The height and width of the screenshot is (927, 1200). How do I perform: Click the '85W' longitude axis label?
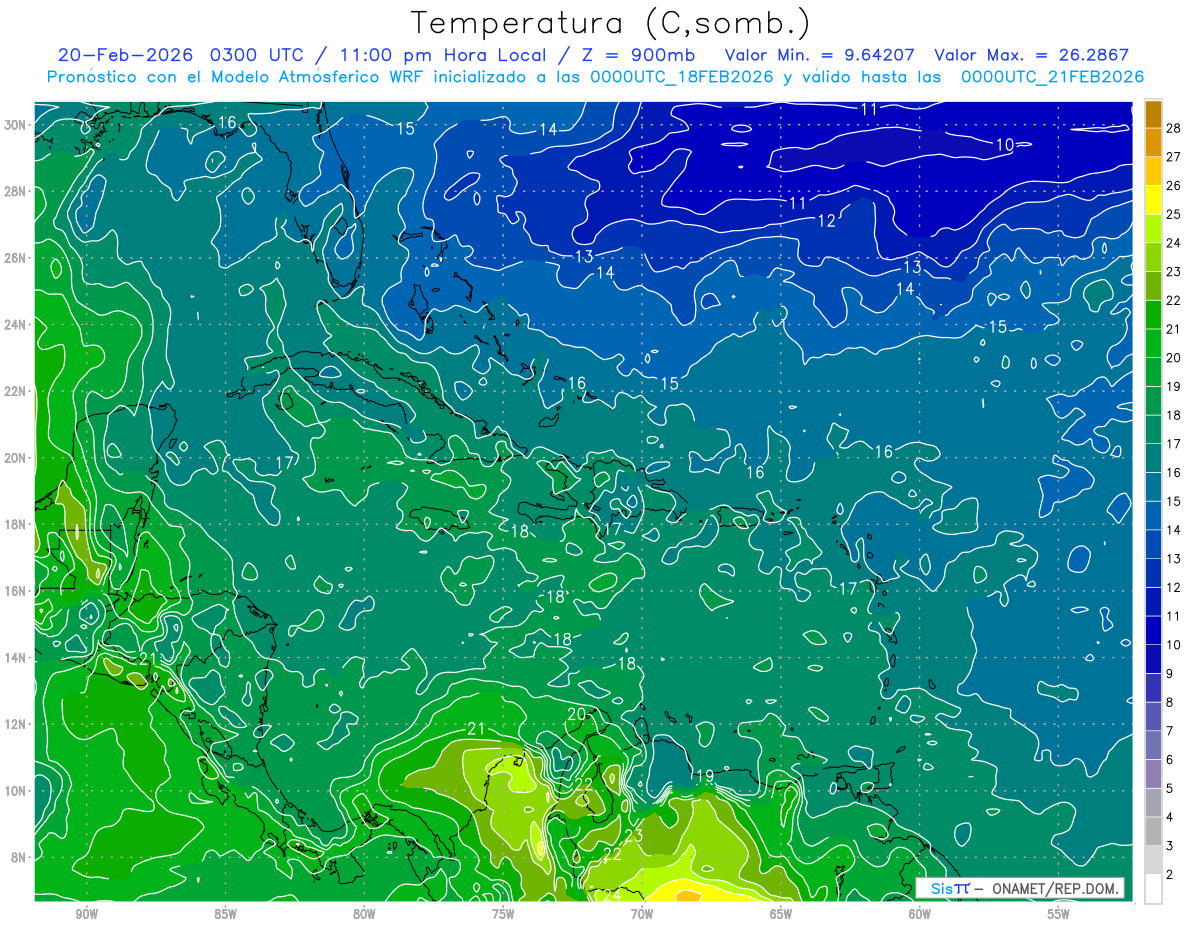point(225,915)
